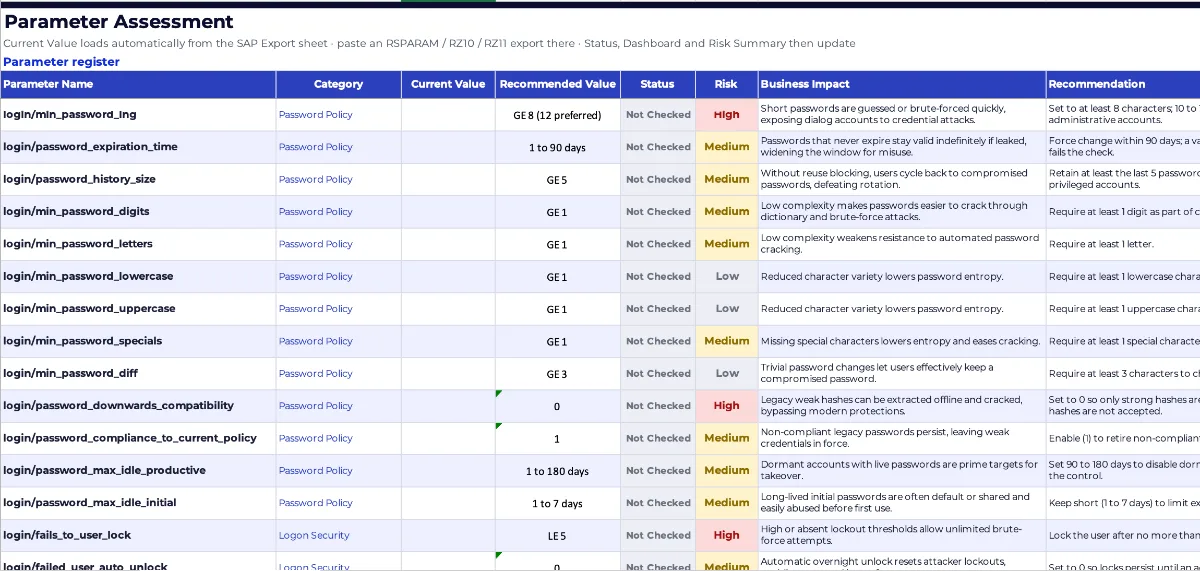This screenshot has width=1200, height=571.
Task: Select the empty Current Value cell for login/min_password_lng
Action: [x=448, y=115]
